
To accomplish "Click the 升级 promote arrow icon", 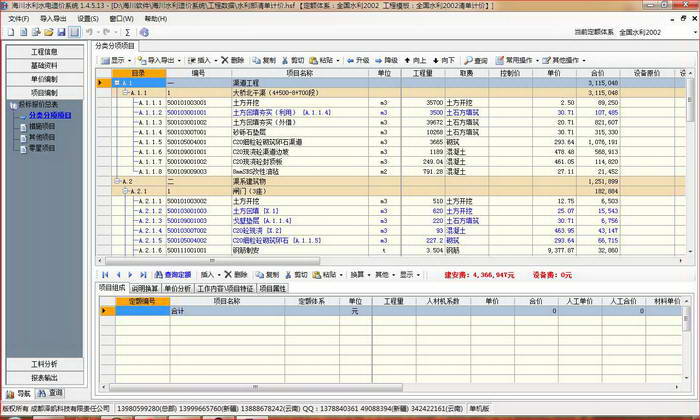I will pos(350,60).
